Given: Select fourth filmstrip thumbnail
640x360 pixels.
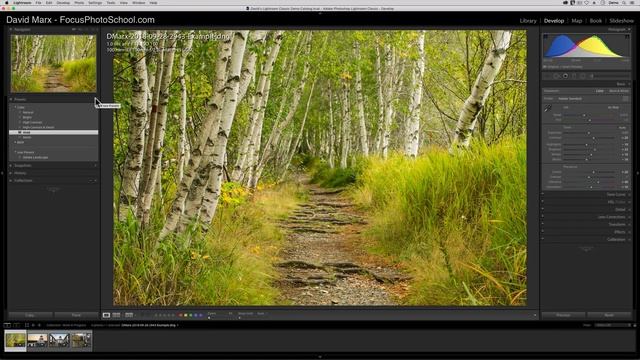Looking at the screenshot, I should tap(81, 340).
